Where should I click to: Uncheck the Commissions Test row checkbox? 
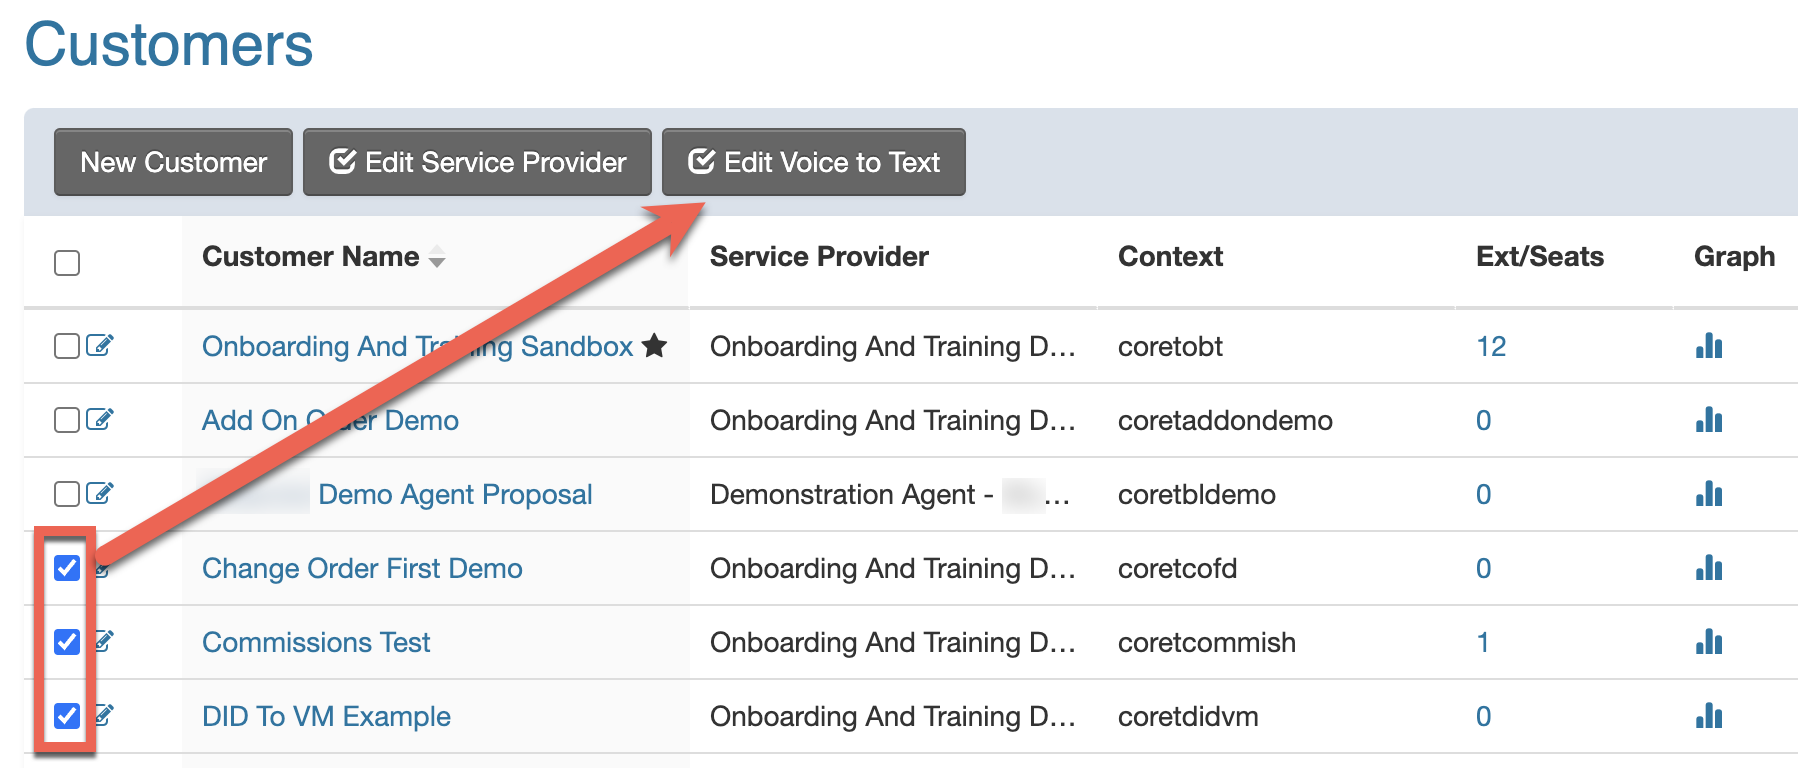pos(67,642)
